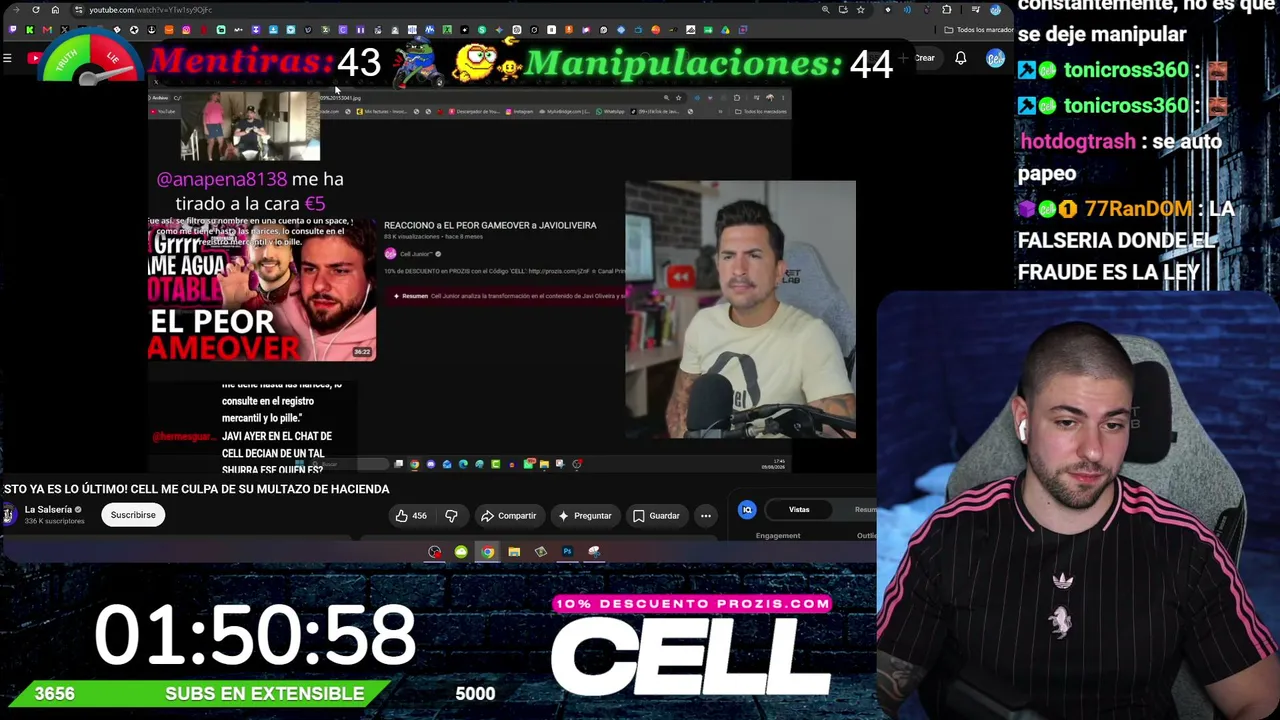Like the video with thumbs up
The width and height of the screenshot is (1280, 720).
[x=410, y=516]
